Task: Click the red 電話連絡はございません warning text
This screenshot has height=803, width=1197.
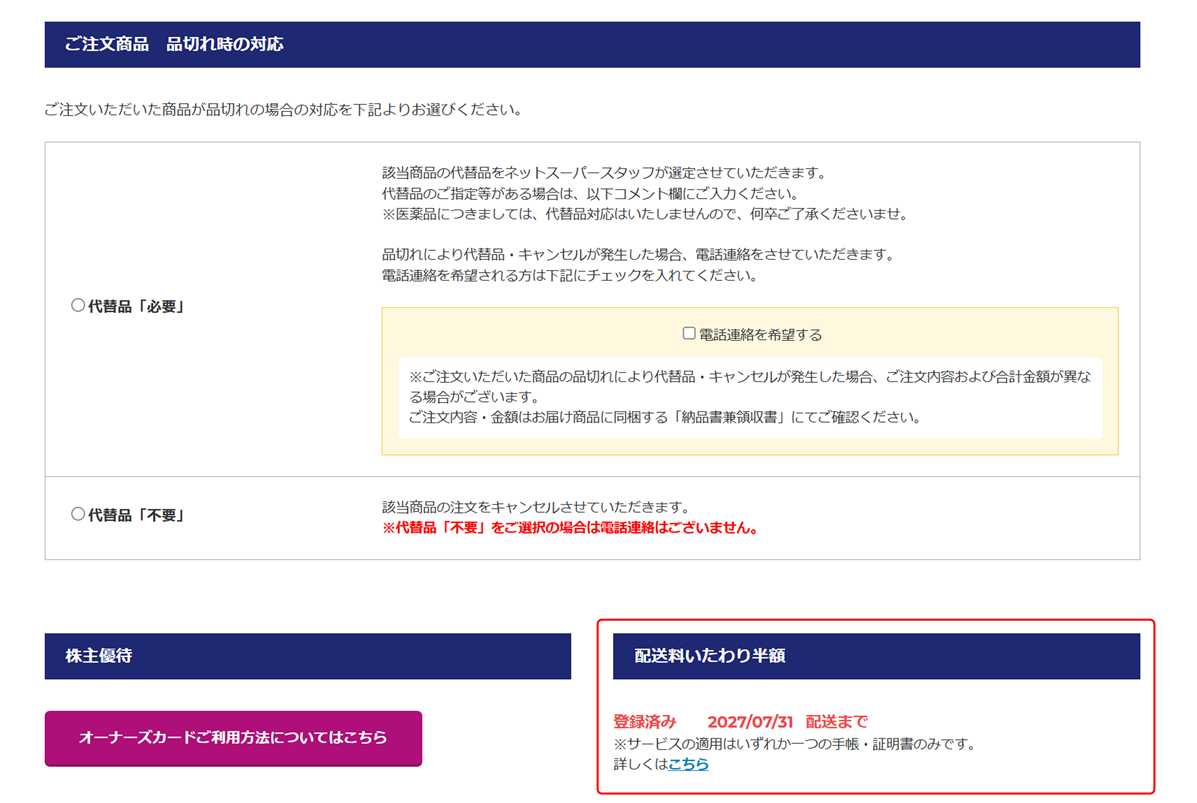Action: [570, 528]
